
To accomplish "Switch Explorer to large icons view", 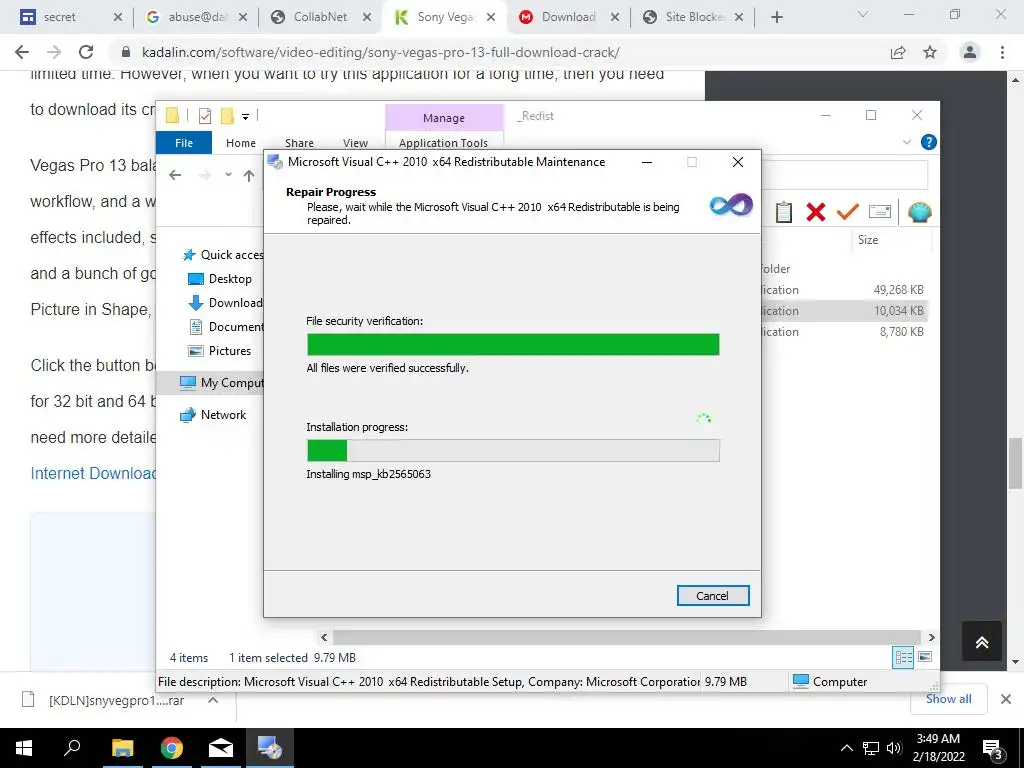I will click(925, 657).
